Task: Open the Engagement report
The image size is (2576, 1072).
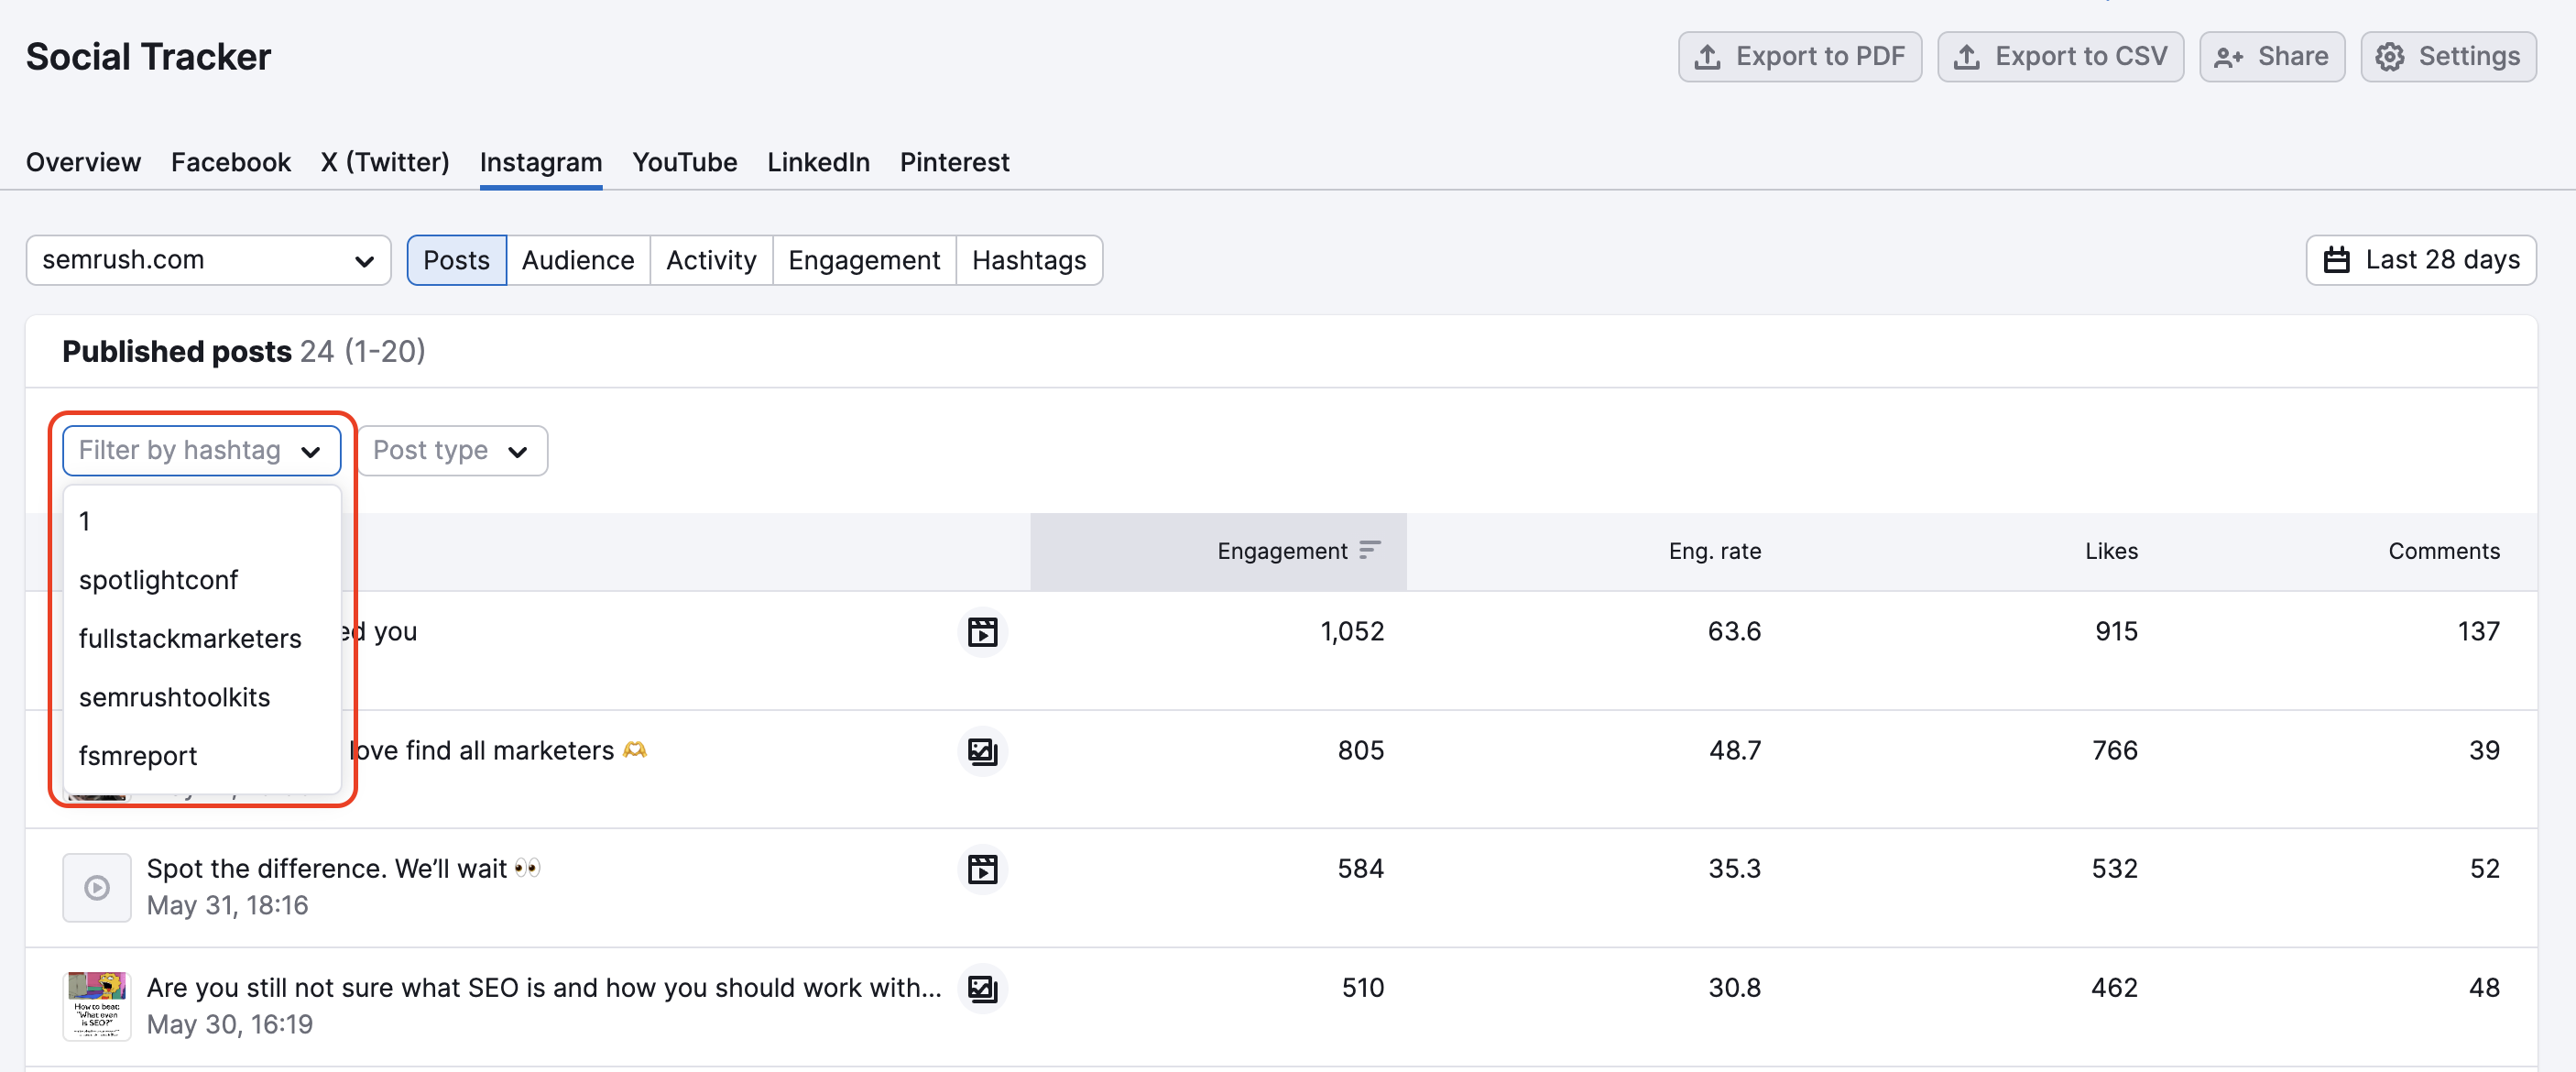Action: (x=864, y=260)
